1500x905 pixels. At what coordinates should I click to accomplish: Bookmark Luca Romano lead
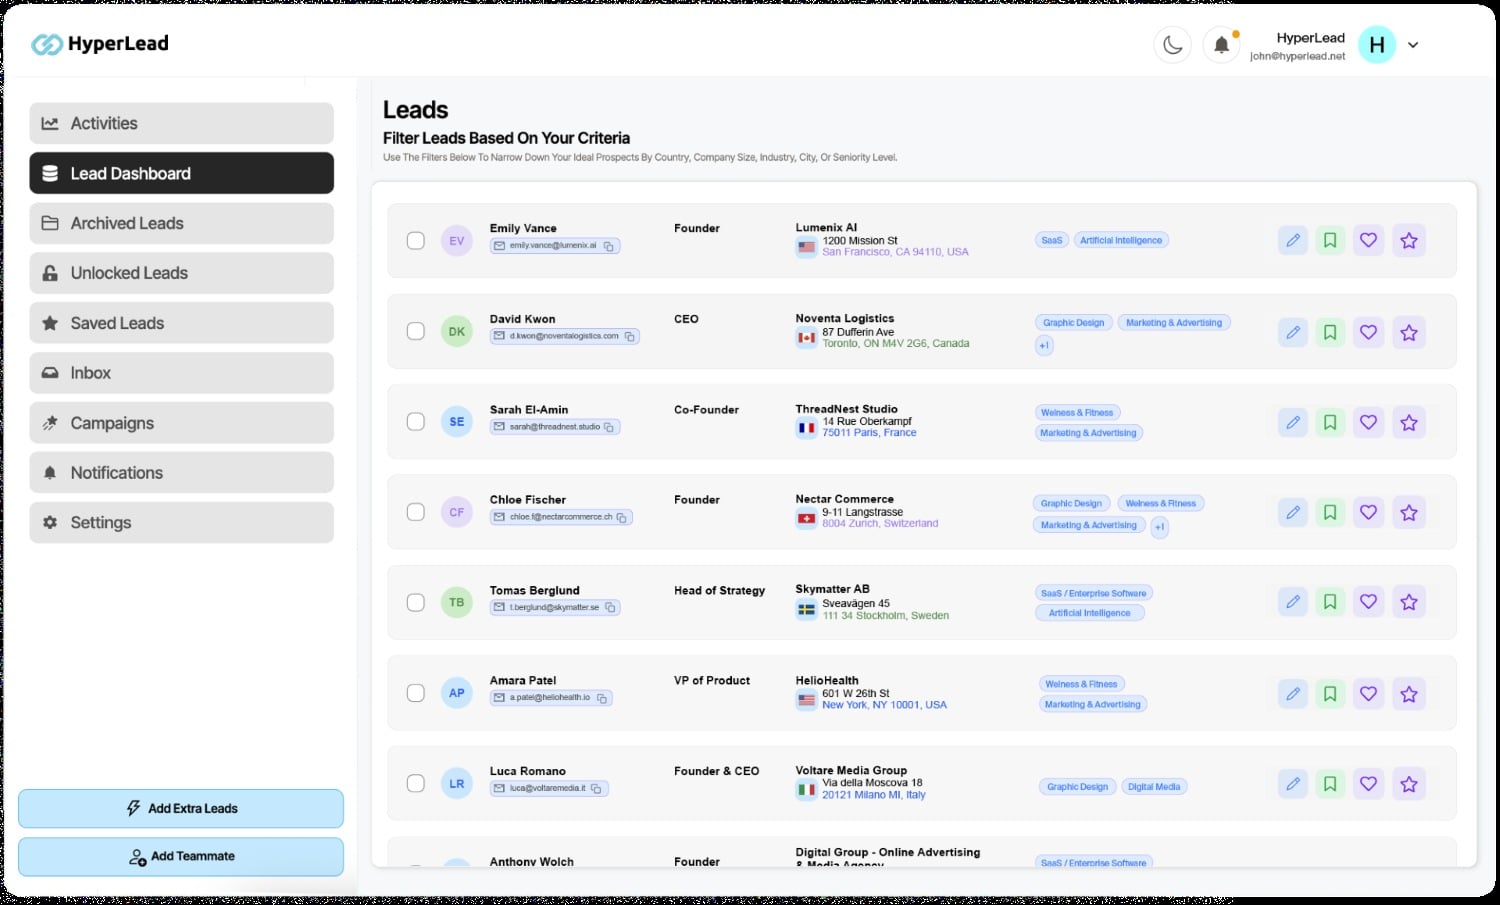point(1330,784)
